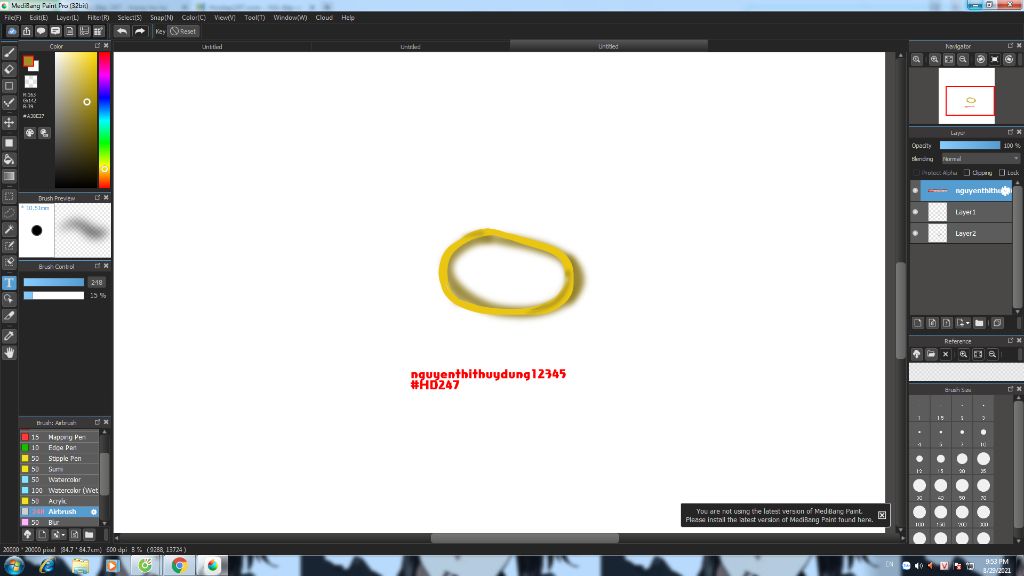1024x576 pixels.
Task: Click the Undo arrow in toolbar
Action: [122, 31]
